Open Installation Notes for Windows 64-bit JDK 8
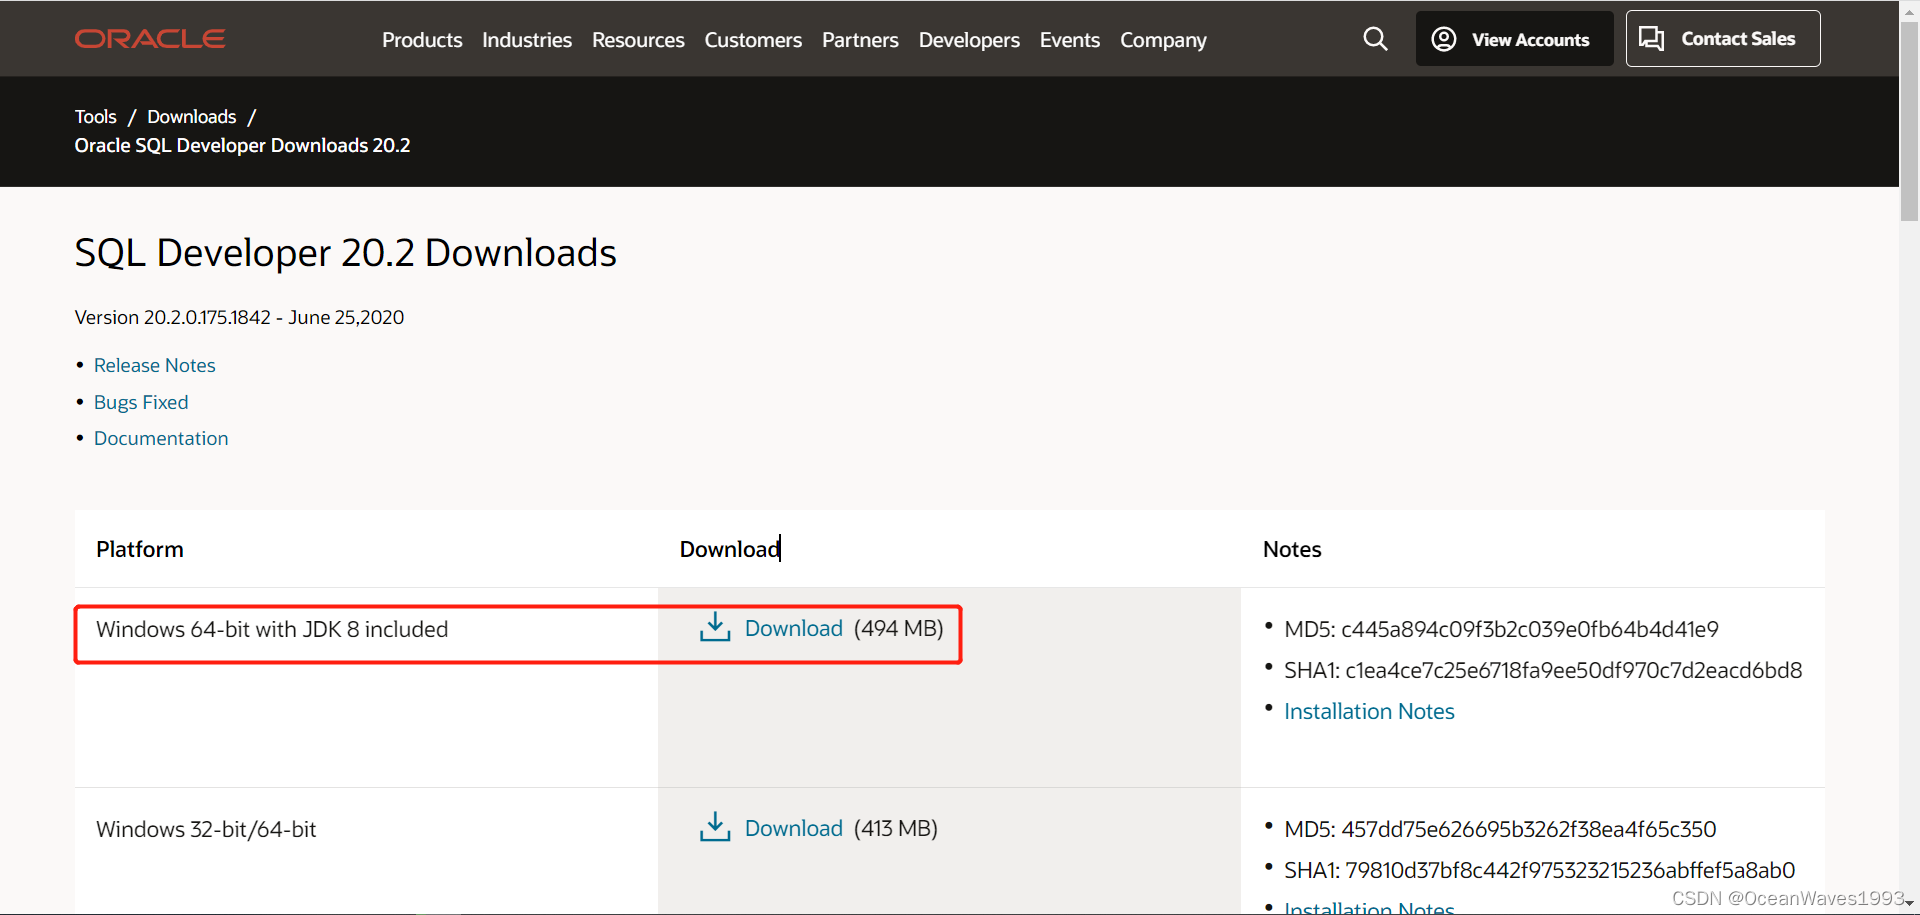The height and width of the screenshot is (915, 1920). [1369, 711]
